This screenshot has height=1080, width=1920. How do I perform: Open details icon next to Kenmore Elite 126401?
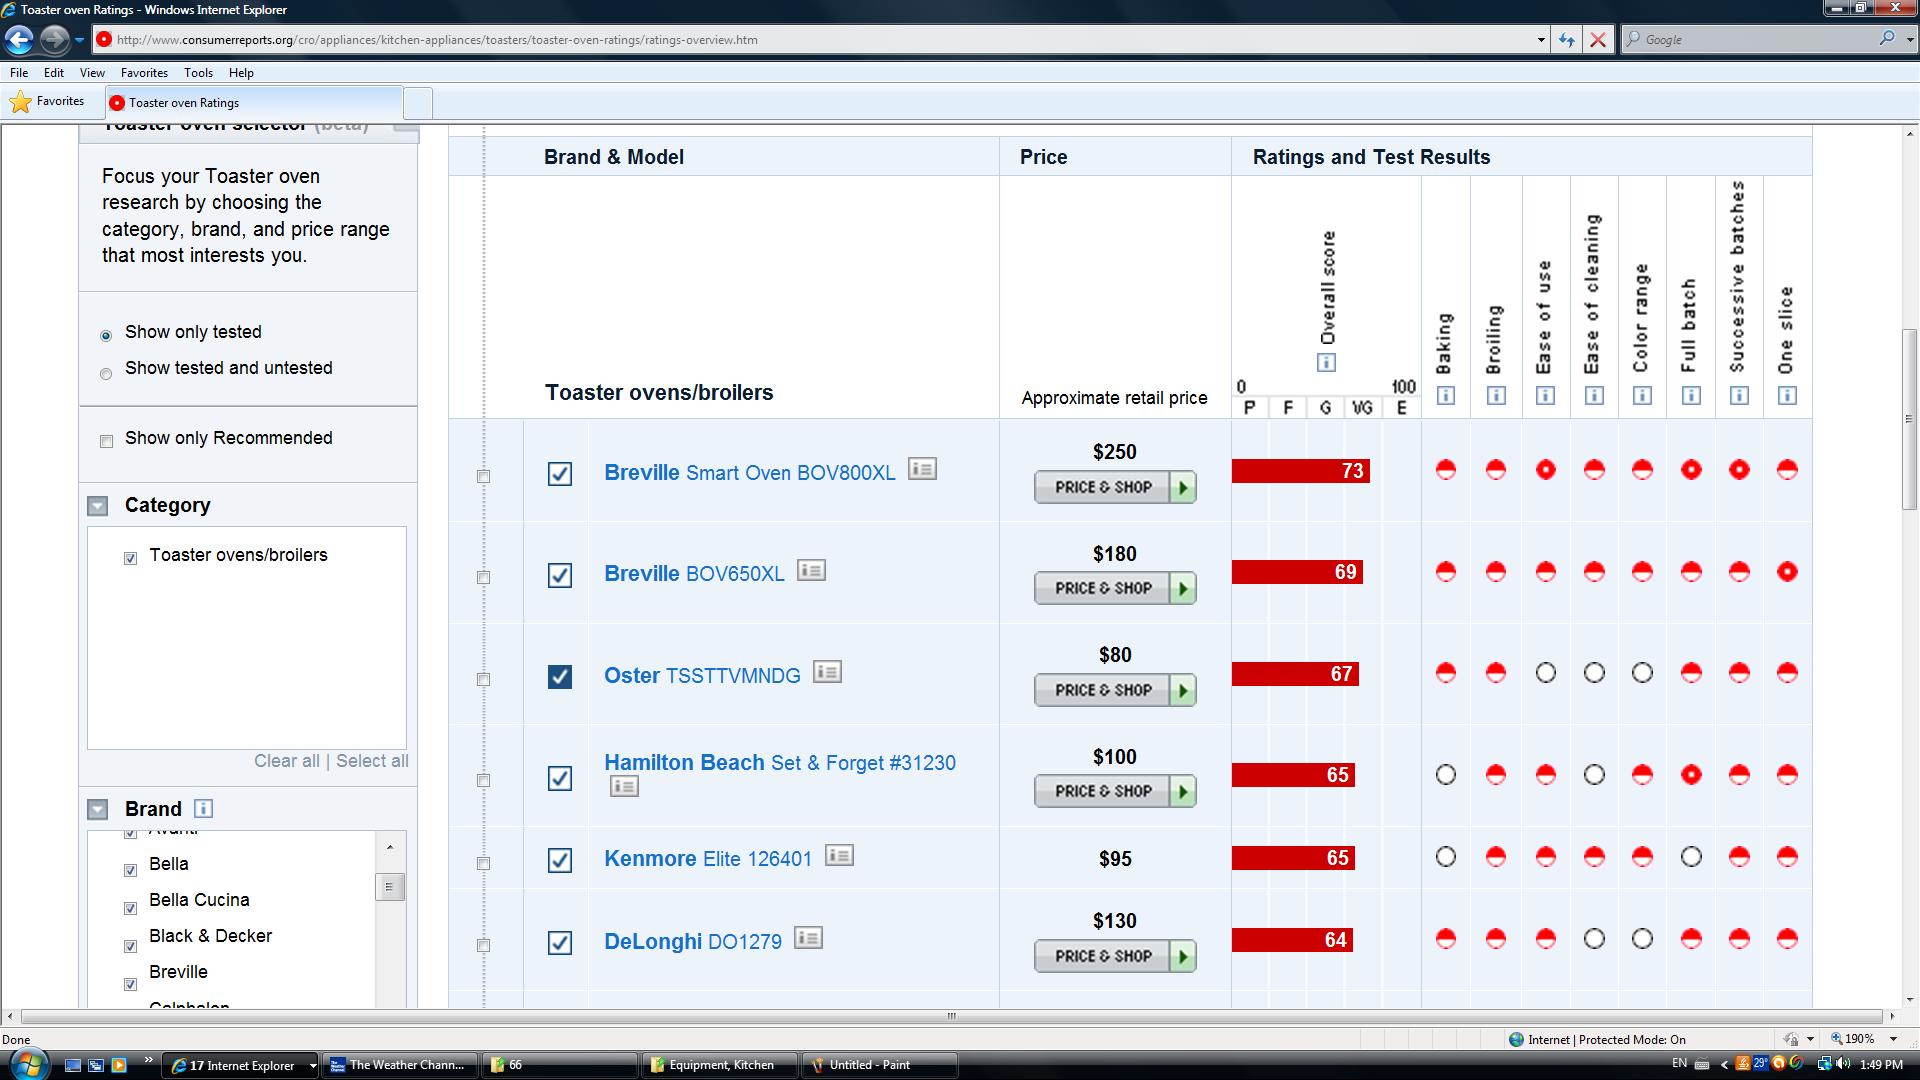point(839,855)
